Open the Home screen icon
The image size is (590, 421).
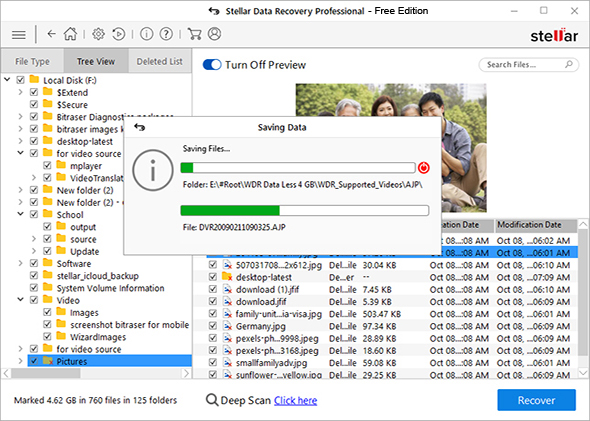click(x=70, y=34)
